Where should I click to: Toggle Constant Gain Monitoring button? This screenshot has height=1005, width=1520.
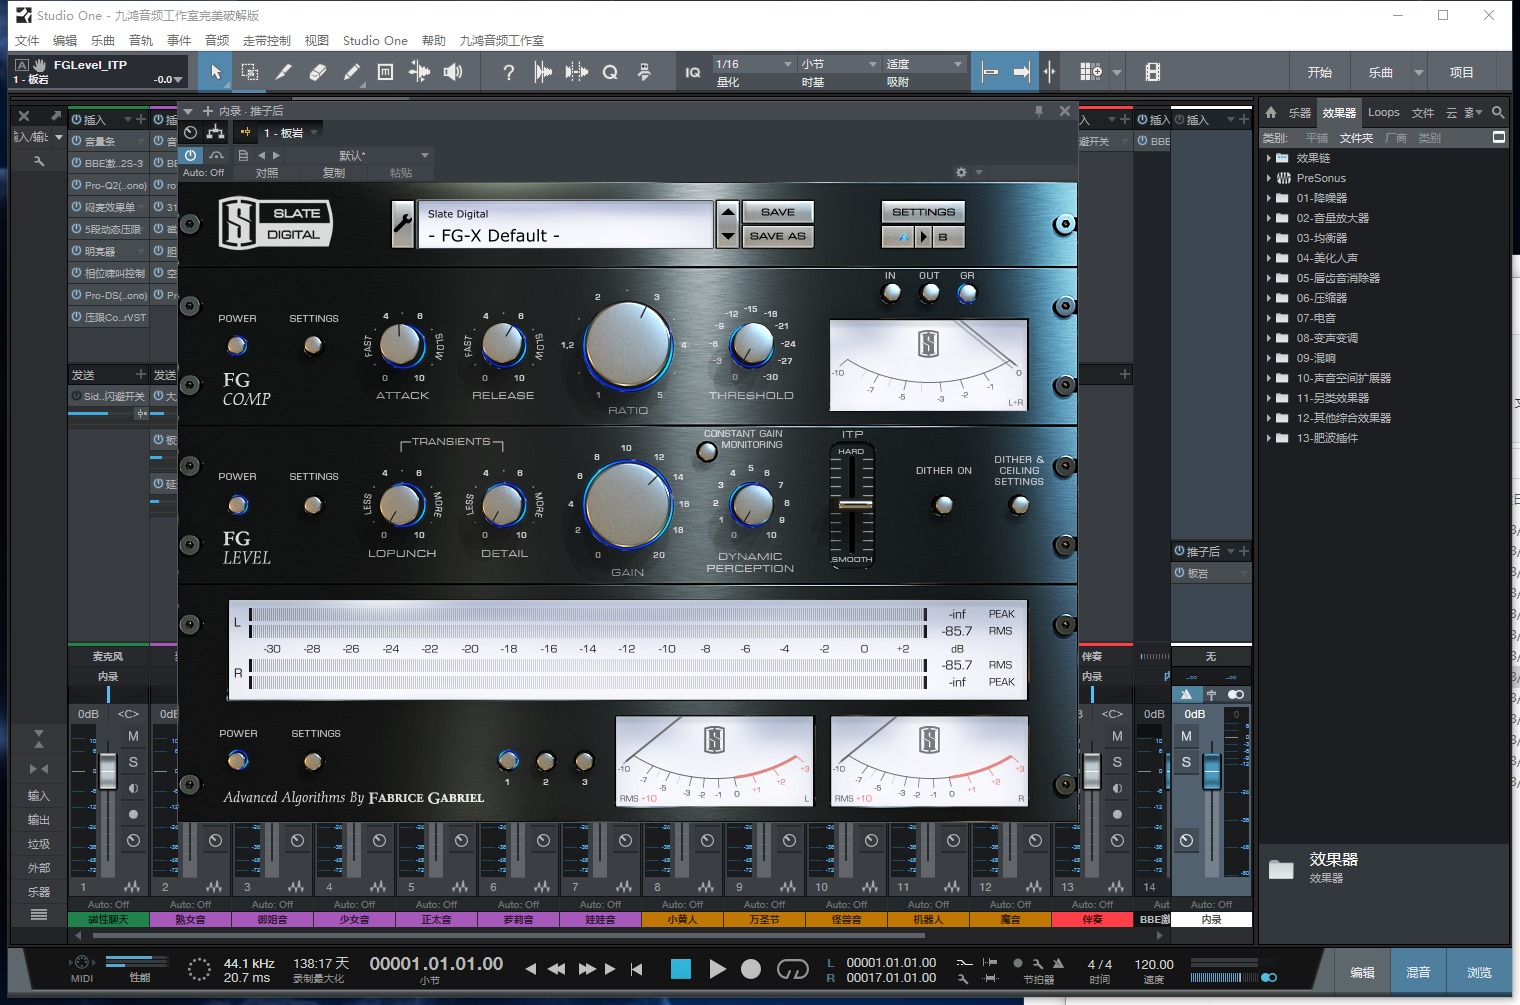click(707, 452)
